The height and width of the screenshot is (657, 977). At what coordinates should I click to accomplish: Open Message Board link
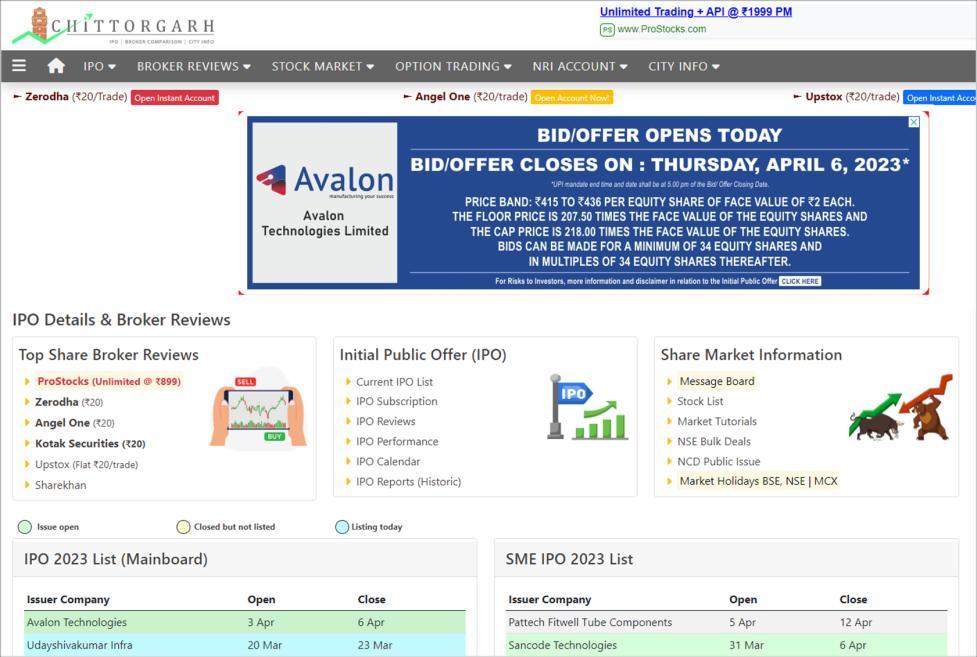(x=717, y=381)
